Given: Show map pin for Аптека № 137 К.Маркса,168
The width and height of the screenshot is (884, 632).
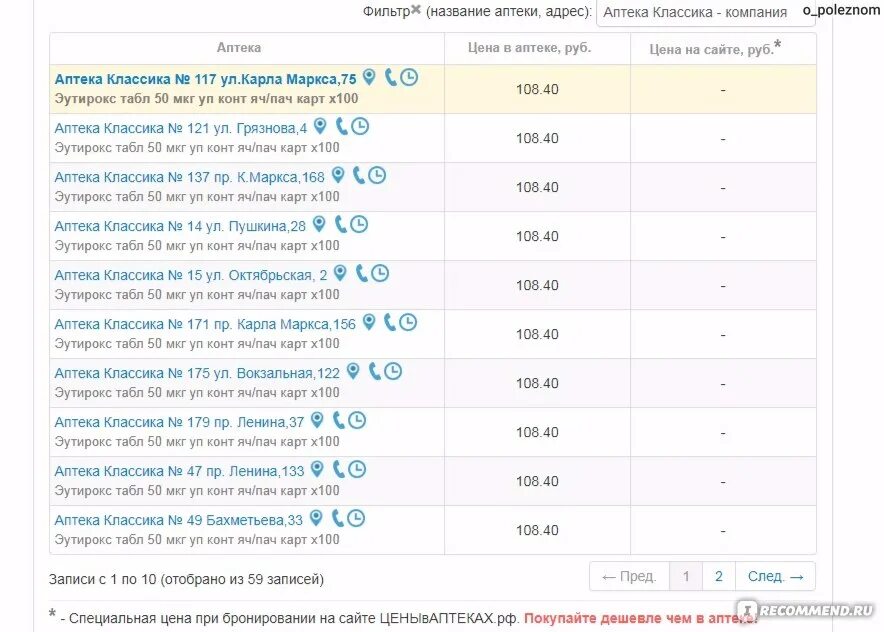Looking at the screenshot, I should (x=338, y=175).
